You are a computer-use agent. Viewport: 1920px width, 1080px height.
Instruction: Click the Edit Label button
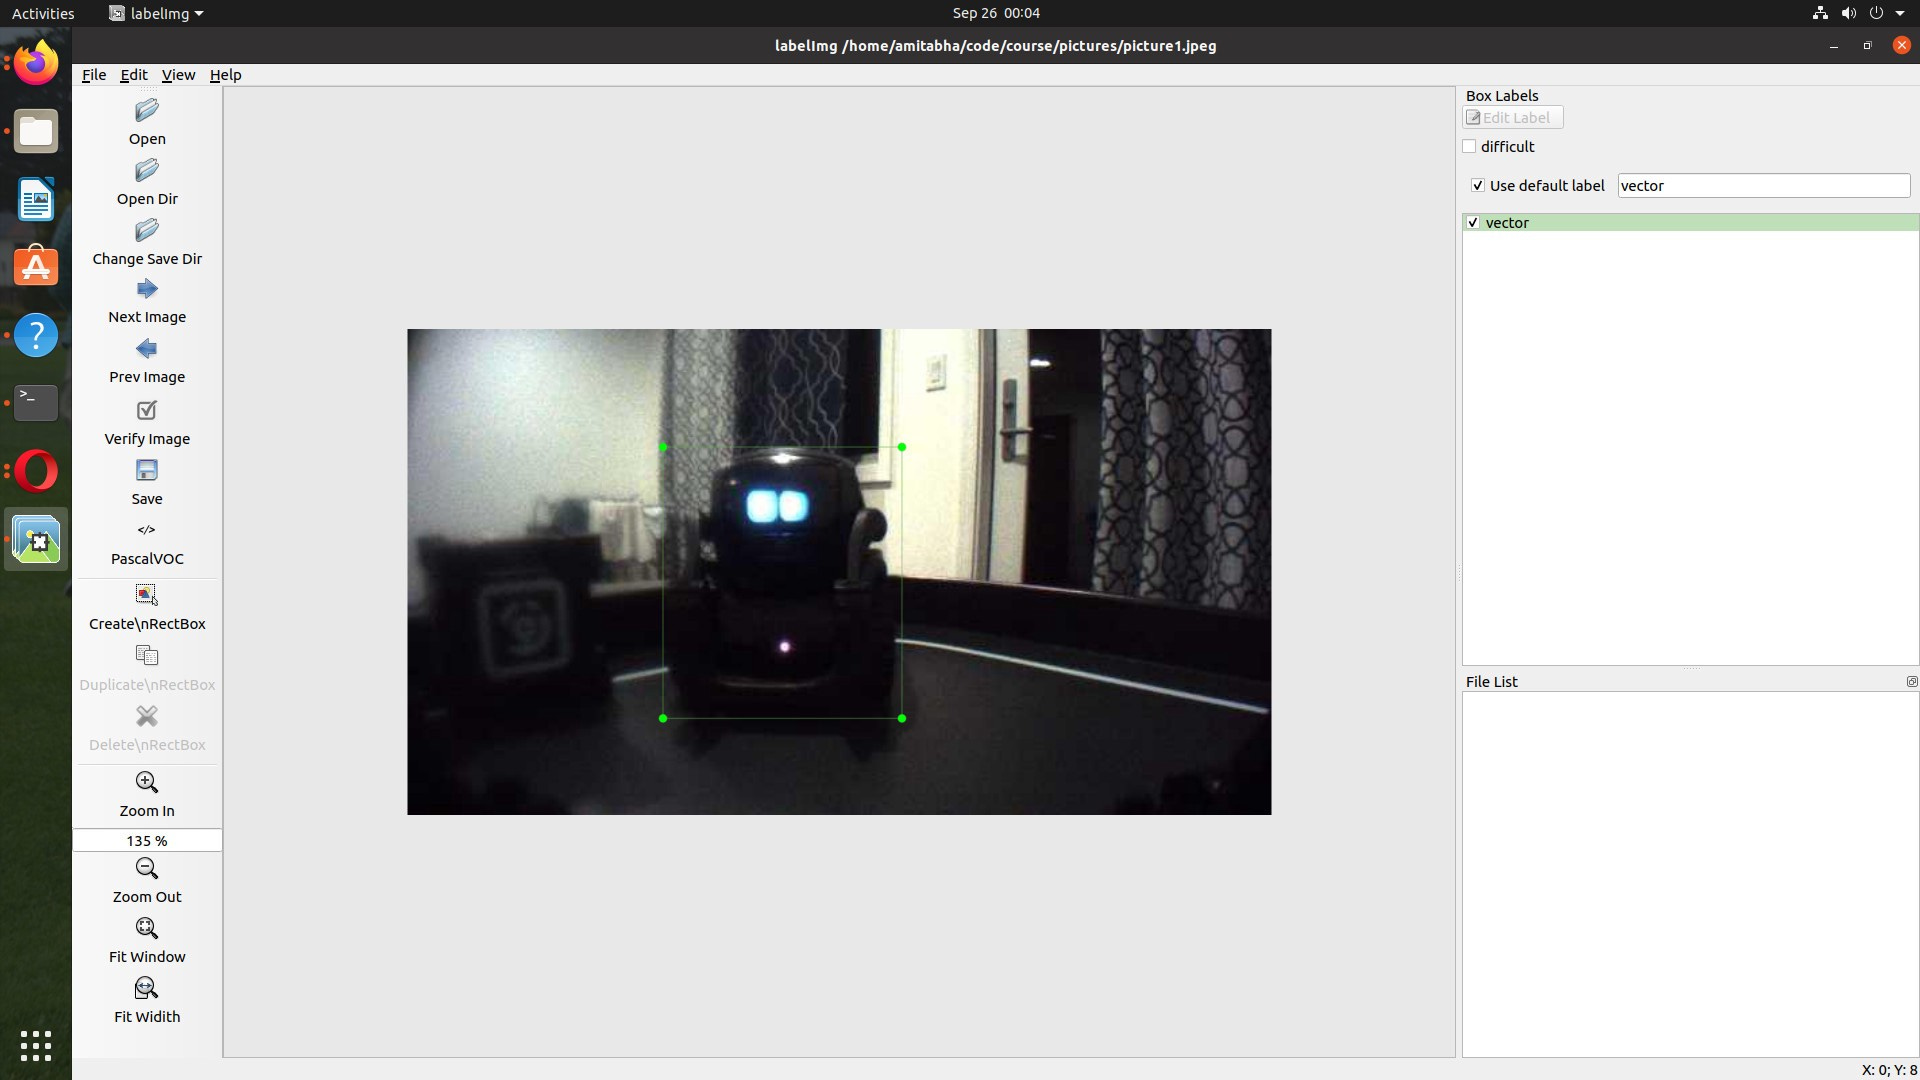[1512, 118]
